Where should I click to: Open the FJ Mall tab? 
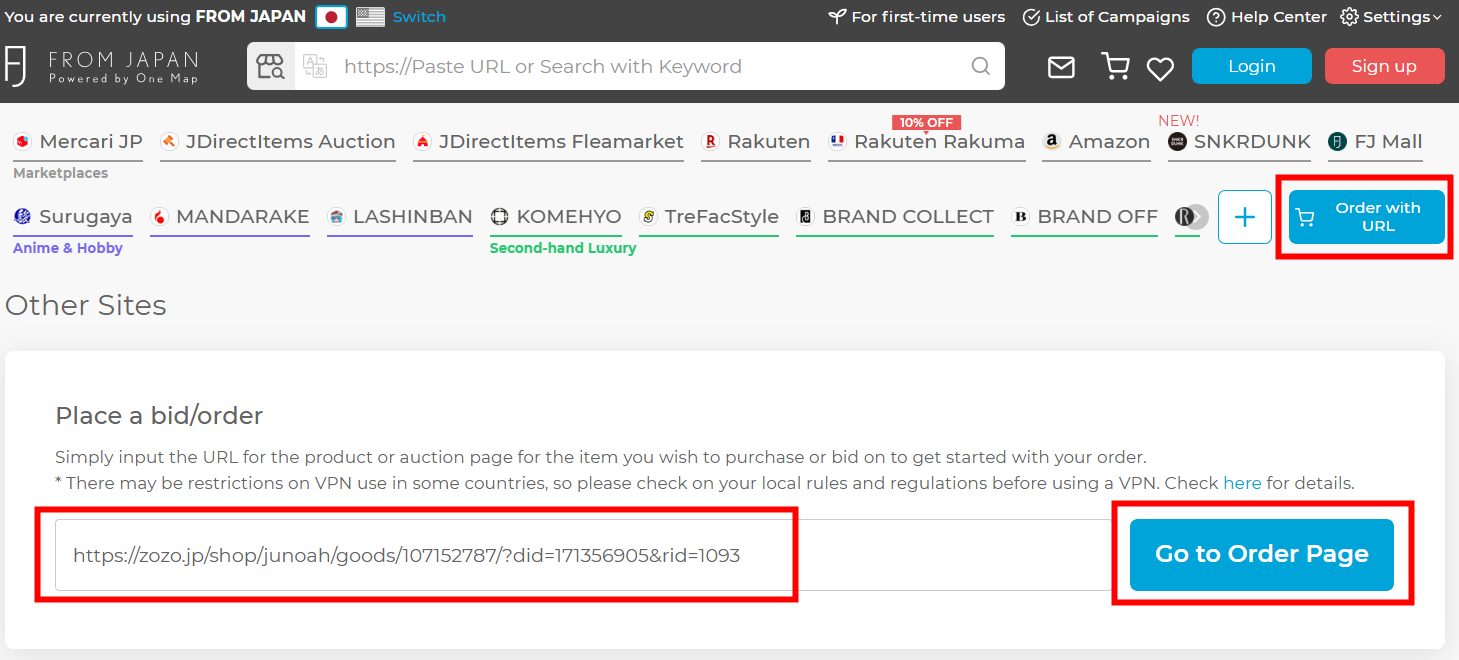click(x=1375, y=142)
